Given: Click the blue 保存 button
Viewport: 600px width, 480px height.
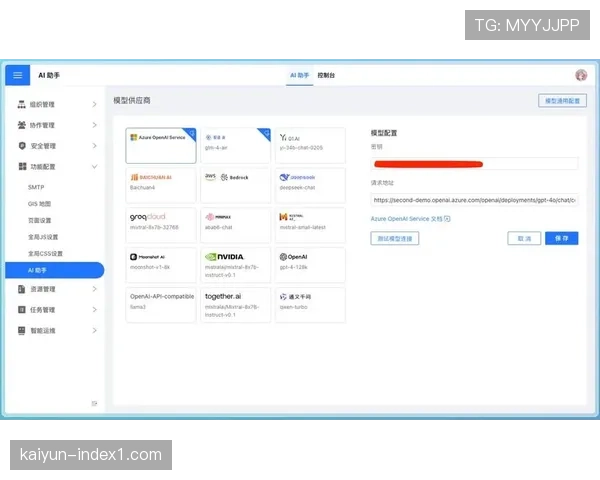Looking at the screenshot, I should [561, 238].
